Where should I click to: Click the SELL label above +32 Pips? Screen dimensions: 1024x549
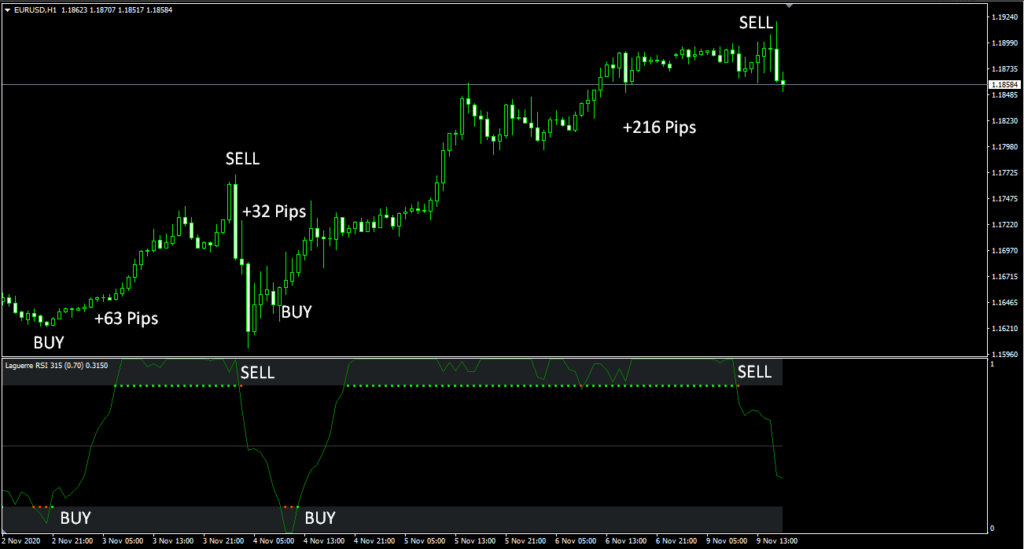(241, 159)
